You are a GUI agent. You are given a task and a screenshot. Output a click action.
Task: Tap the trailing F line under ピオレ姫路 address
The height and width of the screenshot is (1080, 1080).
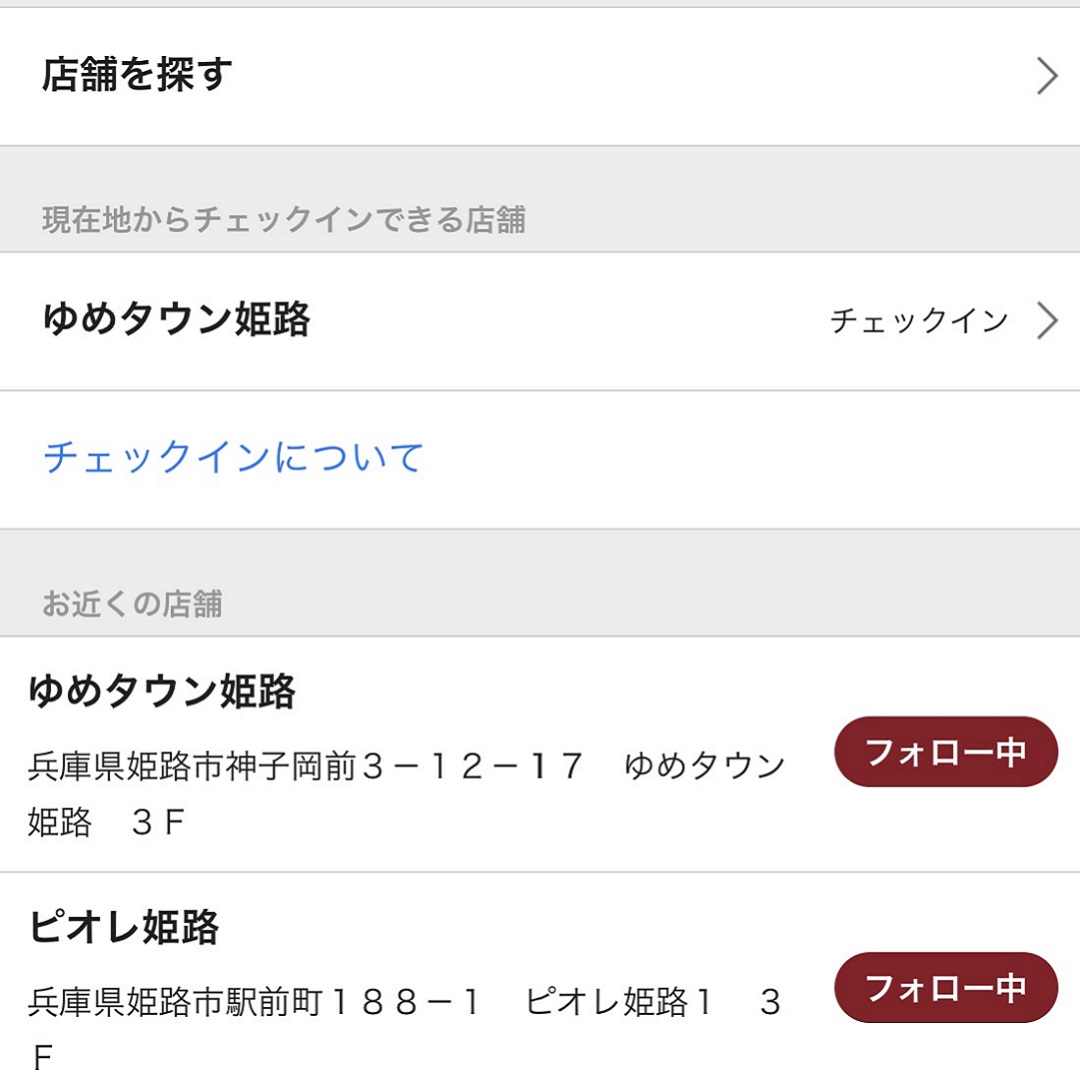coord(43,1057)
